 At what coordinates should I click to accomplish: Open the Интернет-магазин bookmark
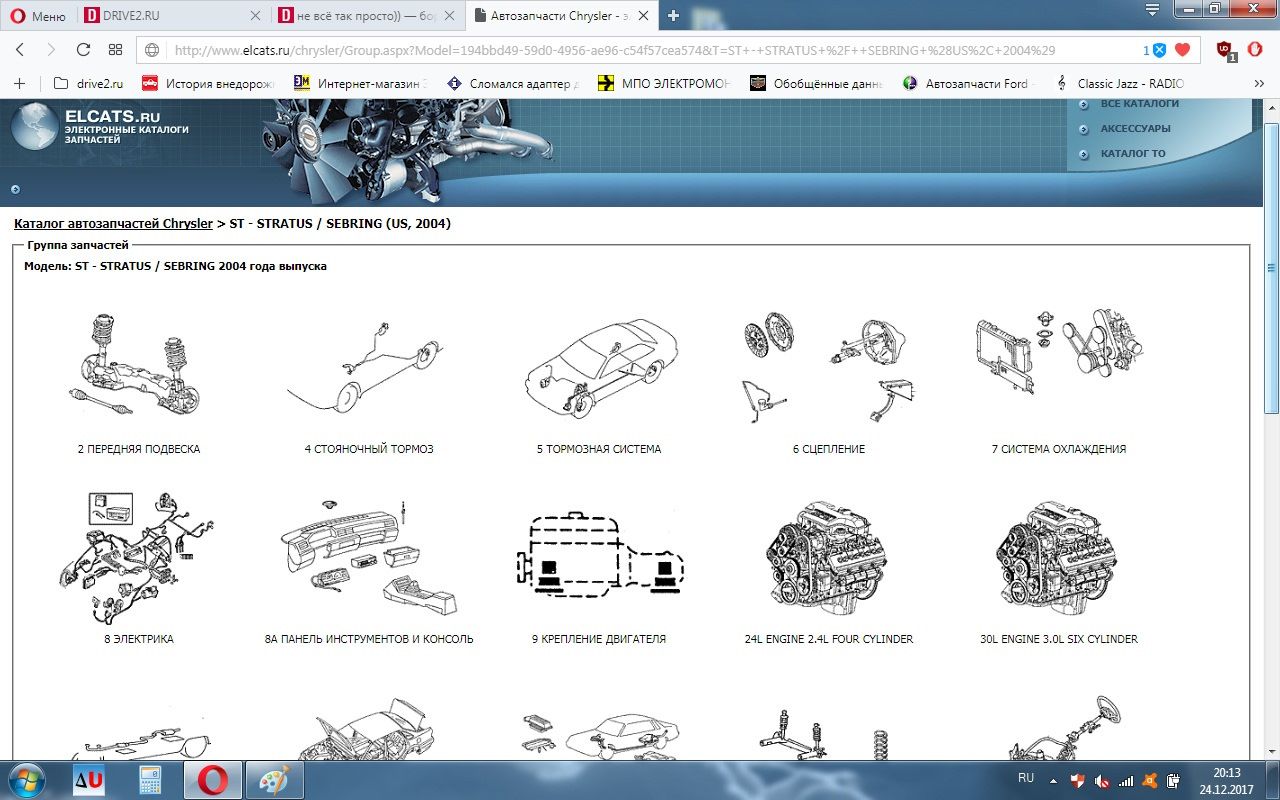359,84
